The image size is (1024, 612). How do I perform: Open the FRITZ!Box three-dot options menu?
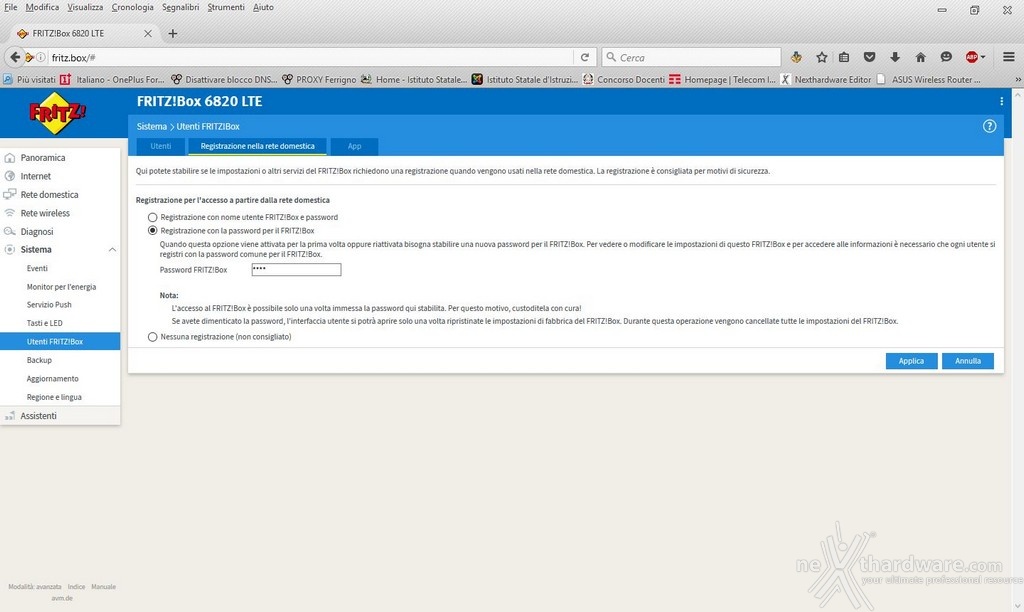click(x=1001, y=101)
